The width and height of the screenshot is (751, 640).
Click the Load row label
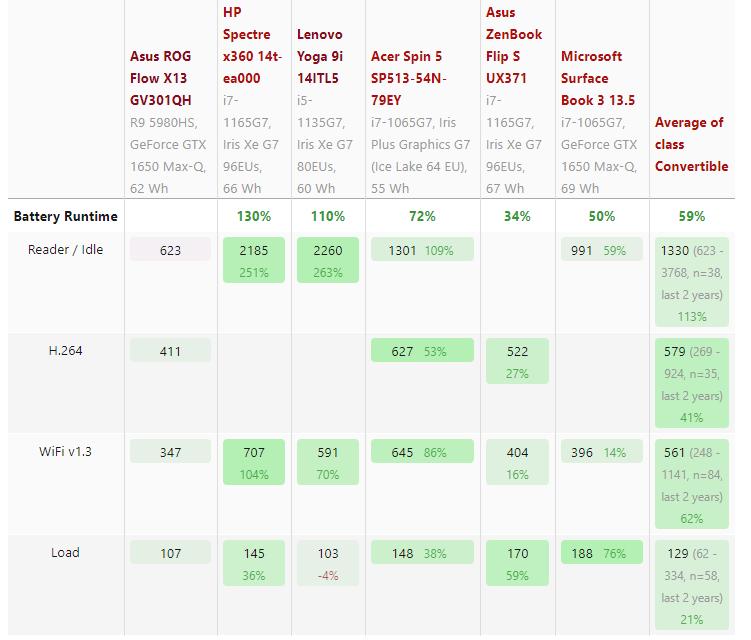(65, 553)
